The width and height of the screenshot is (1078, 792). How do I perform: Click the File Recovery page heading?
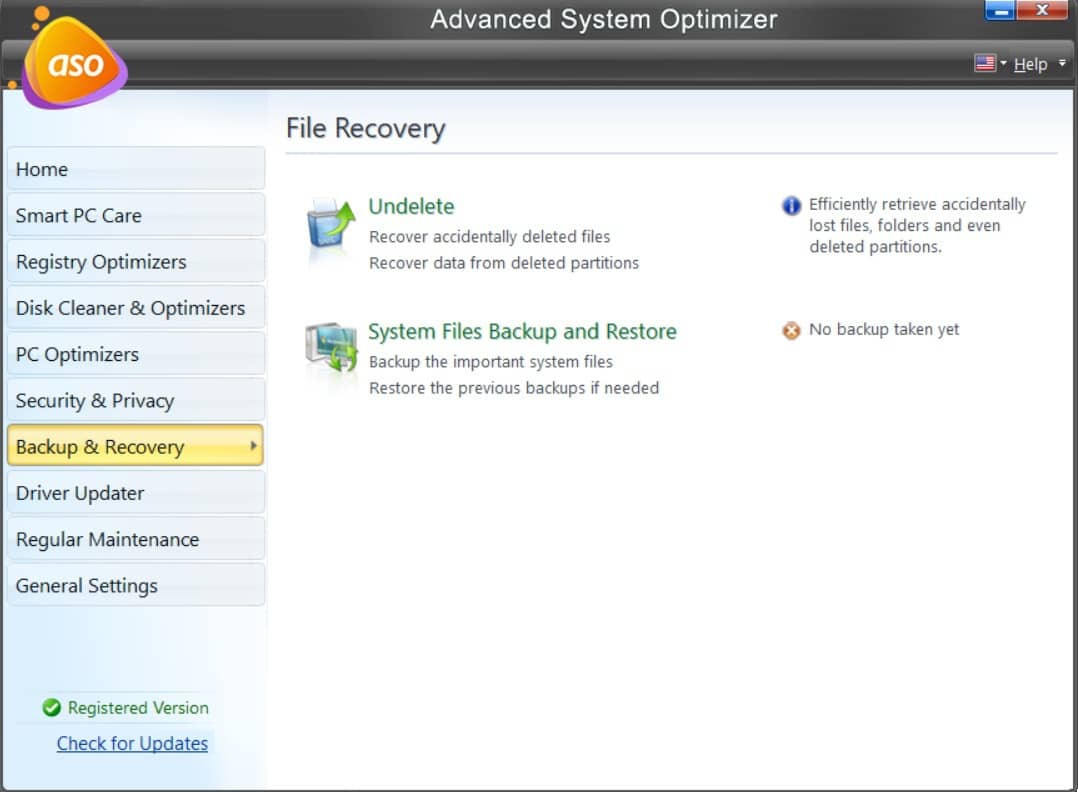tap(366, 128)
